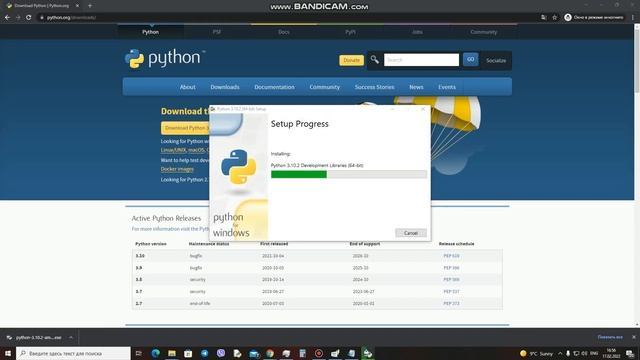Open the Windows Start menu
640x360 pixels.
[x=8, y=353]
